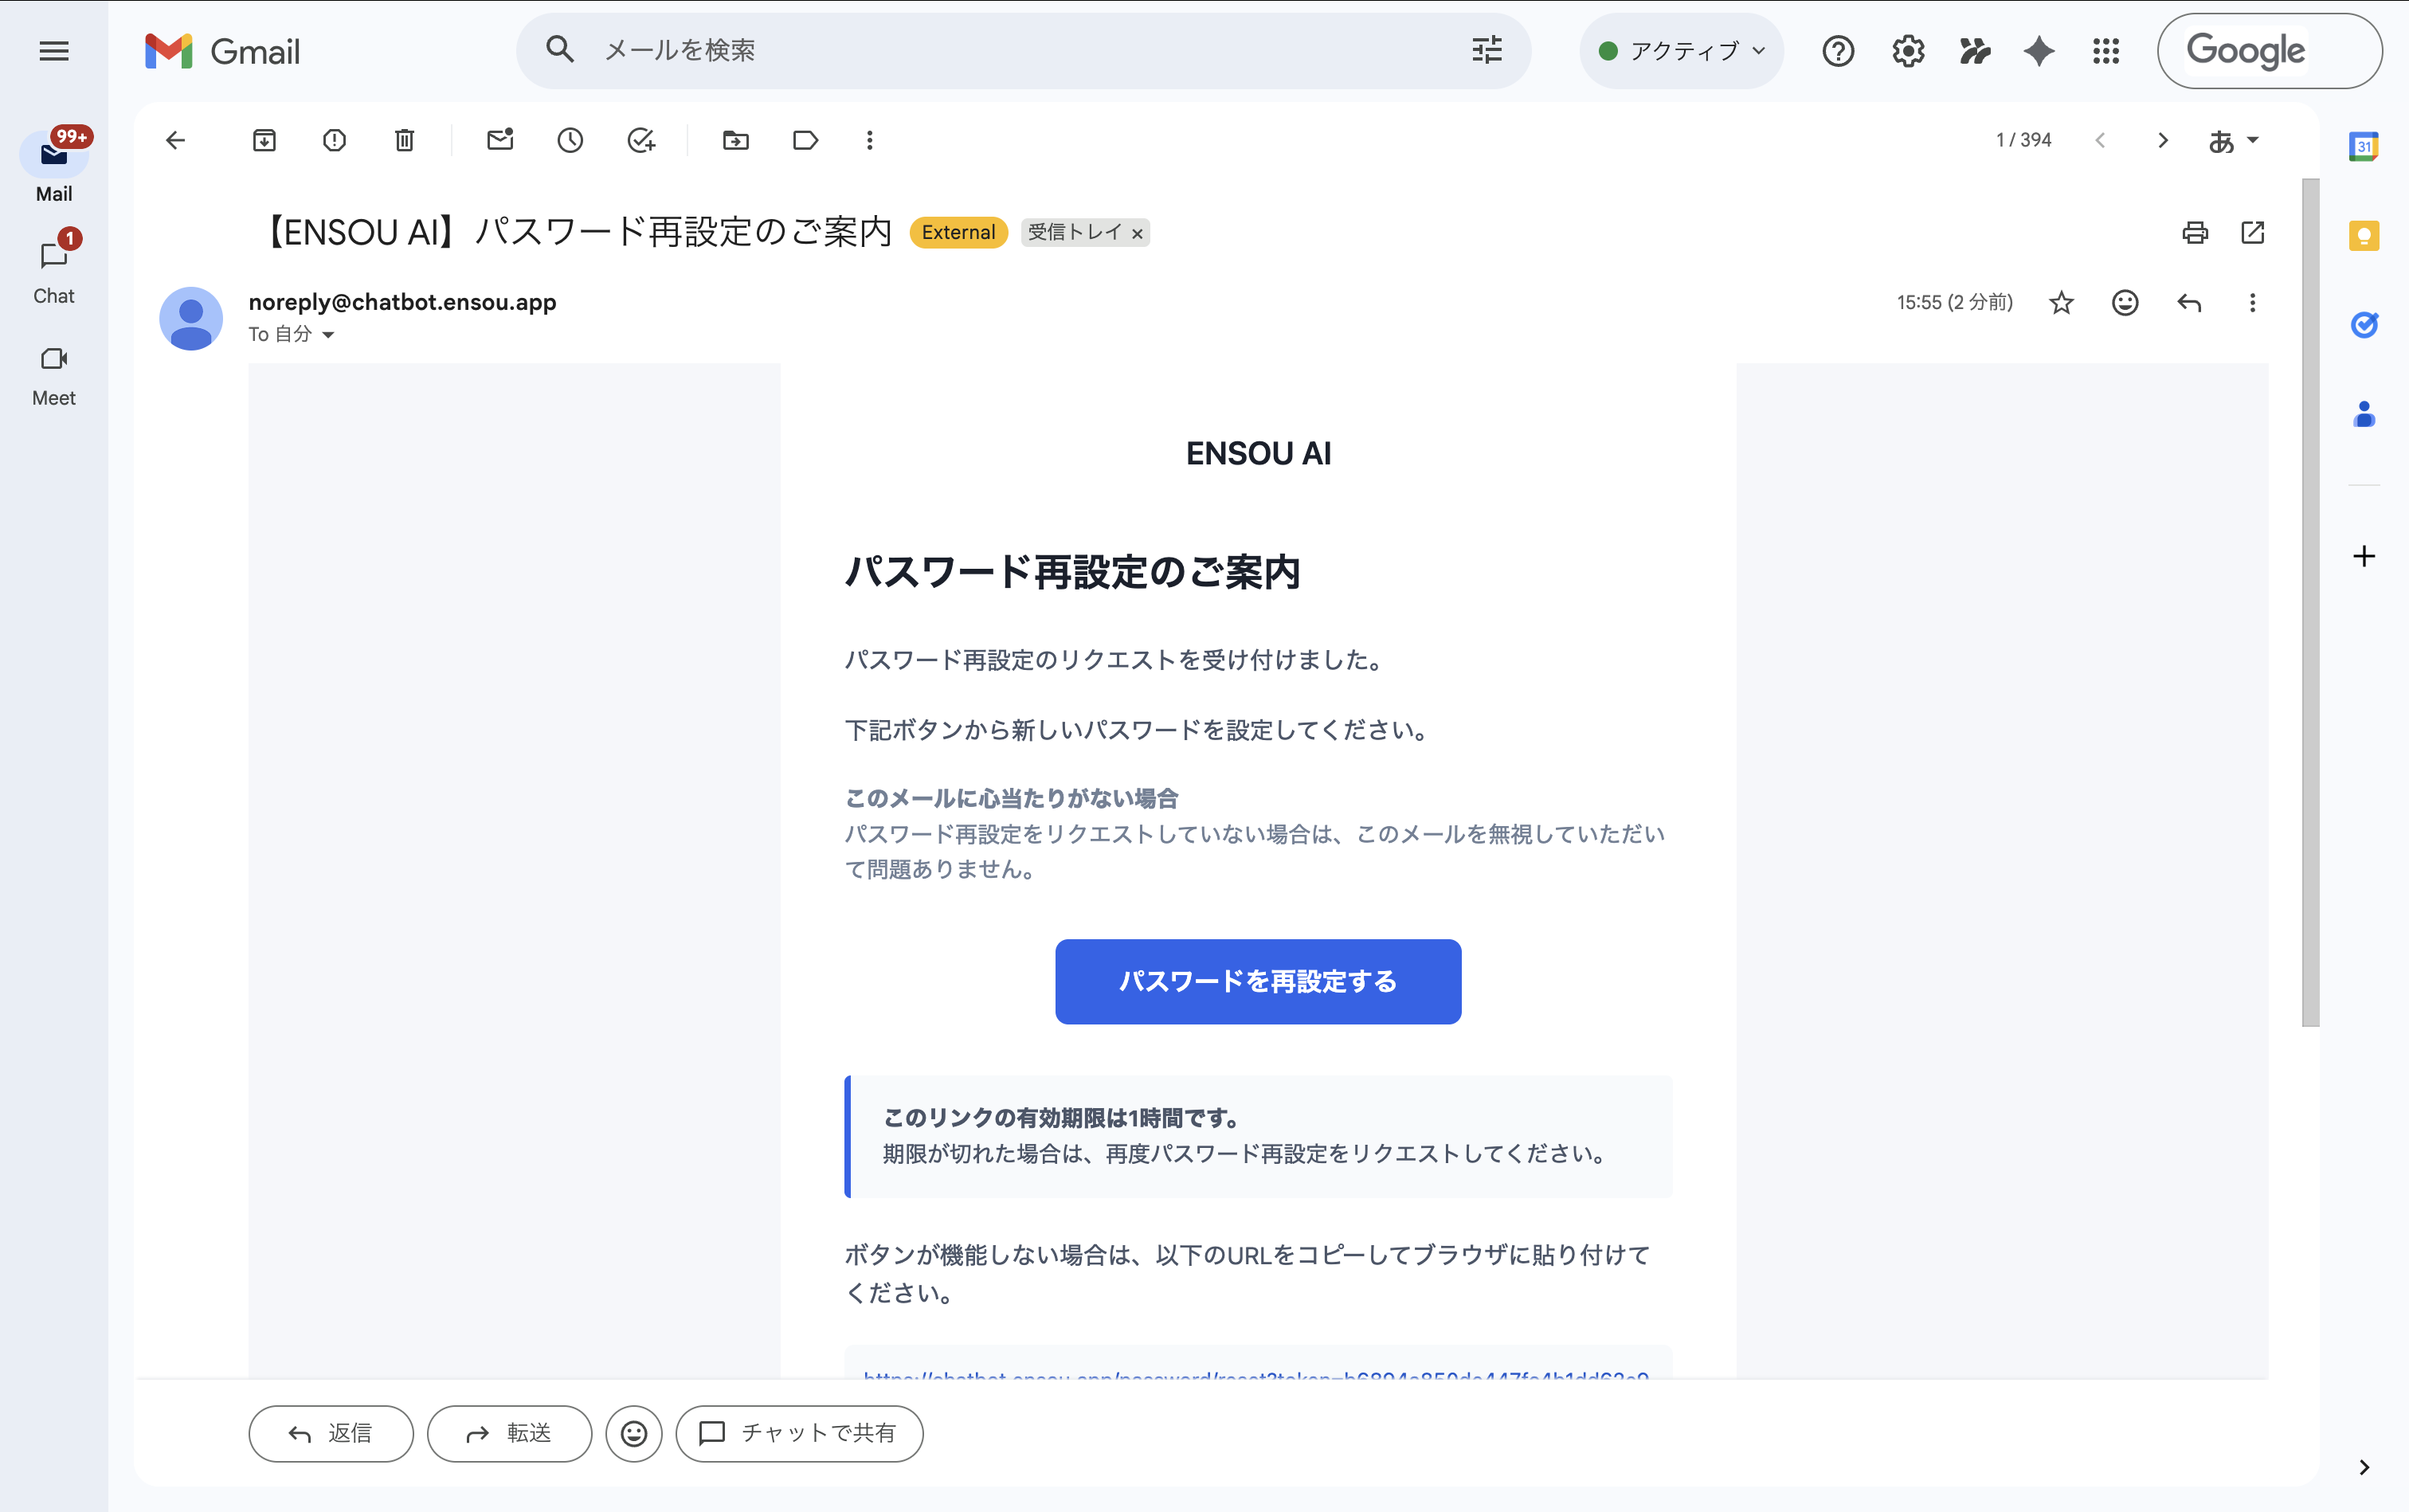
Task: Archive this email
Action: (x=264, y=140)
